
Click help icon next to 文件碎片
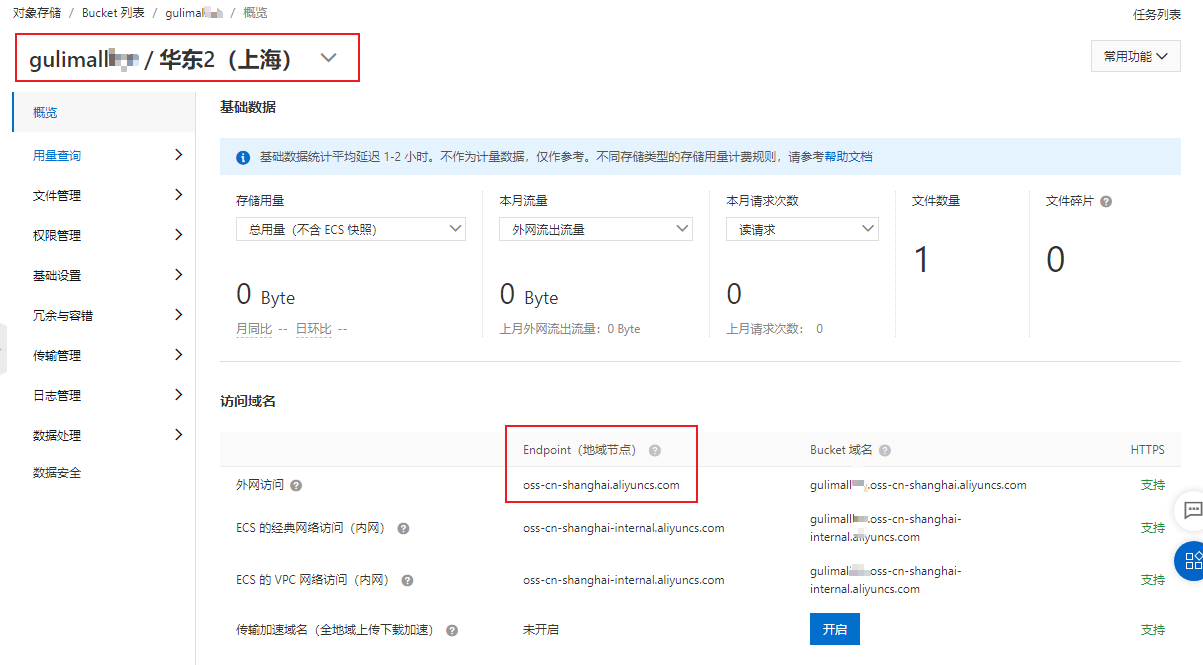(1105, 201)
